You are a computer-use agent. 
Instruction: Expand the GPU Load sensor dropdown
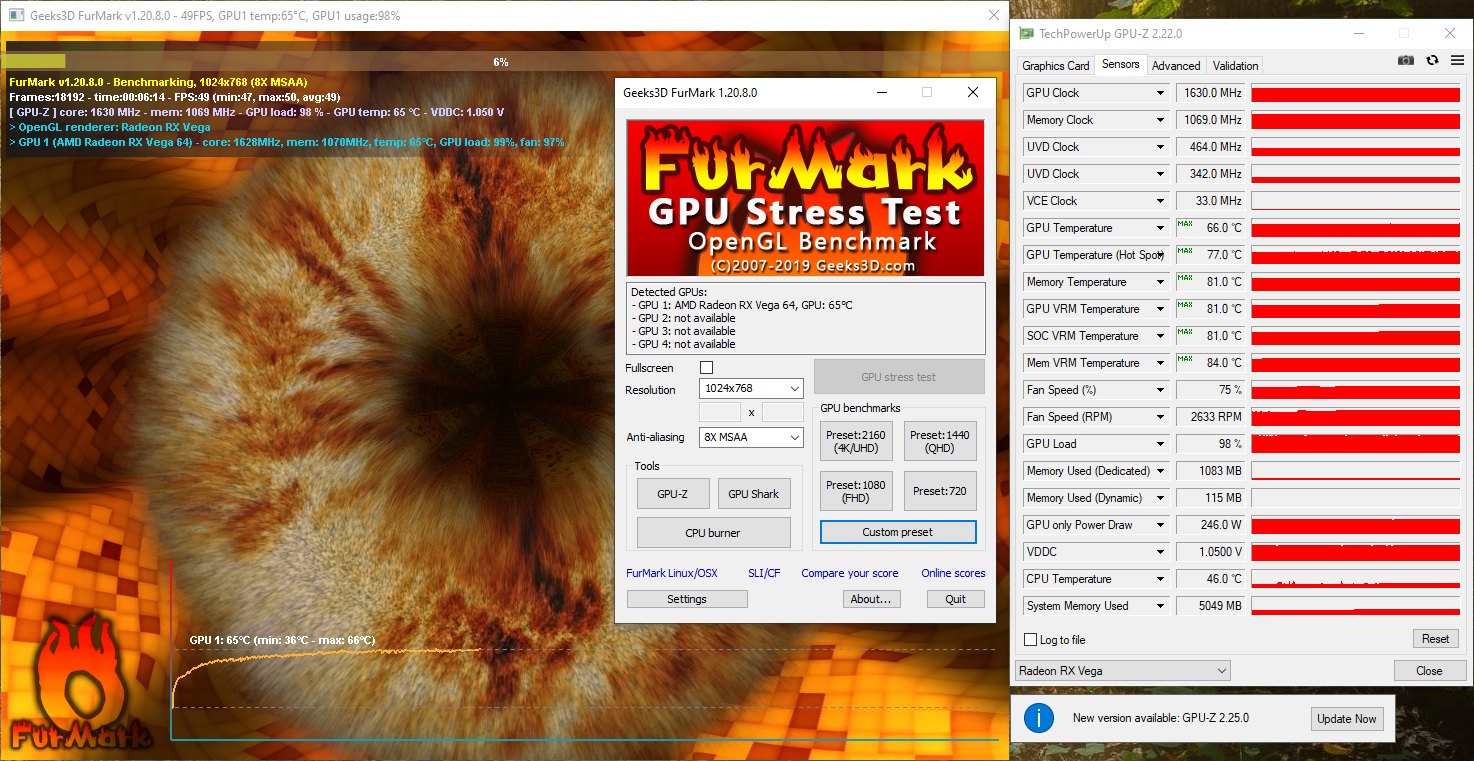point(1160,444)
